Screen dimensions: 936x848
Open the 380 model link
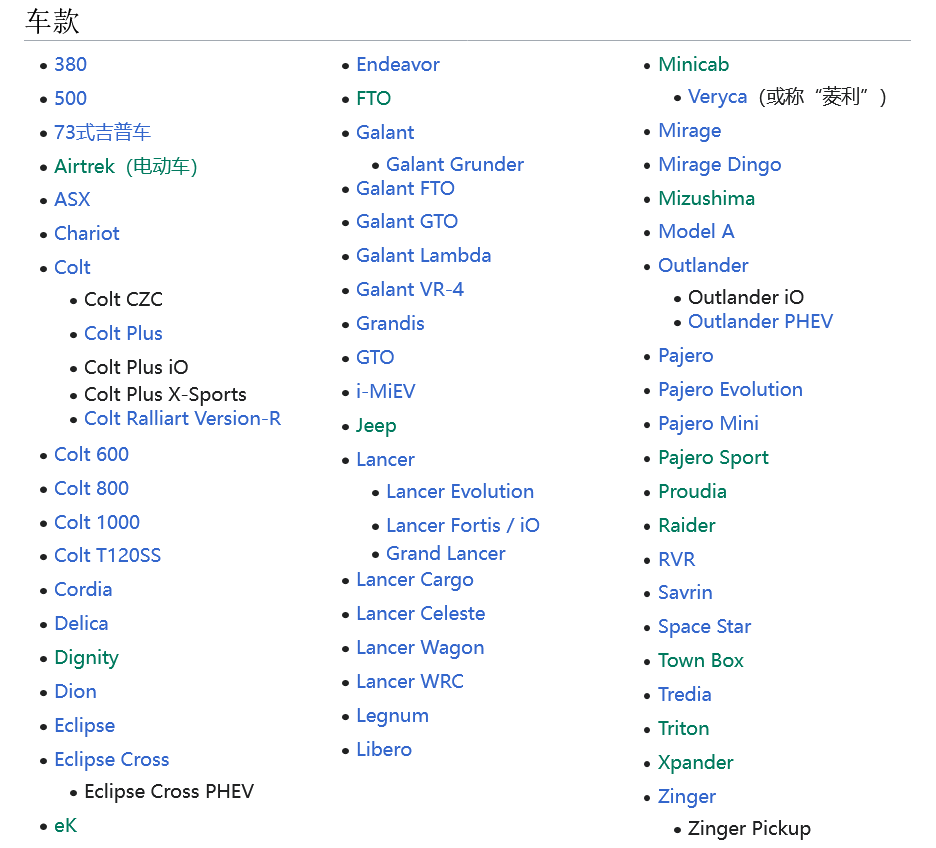(x=70, y=64)
